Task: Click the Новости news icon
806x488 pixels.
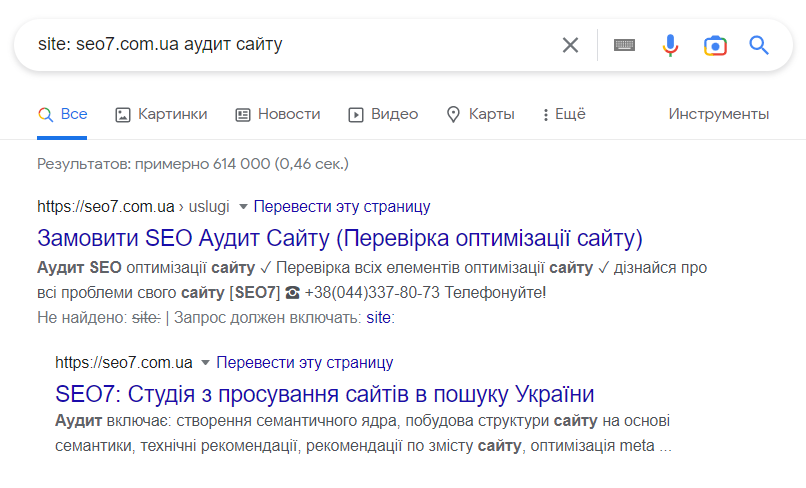Action: point(243,114)
